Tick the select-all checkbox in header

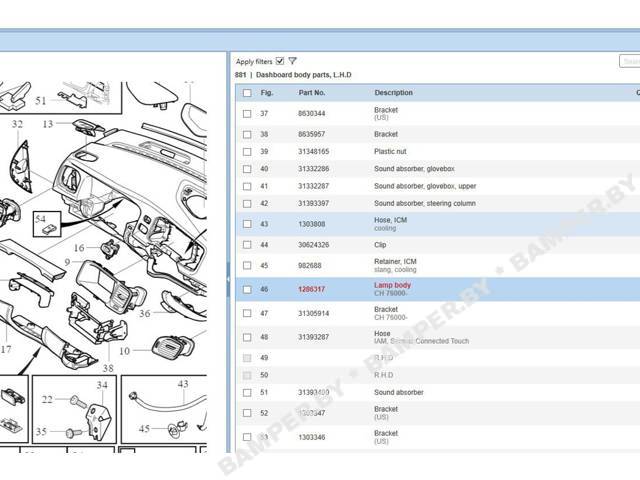(x=247, y=93)
